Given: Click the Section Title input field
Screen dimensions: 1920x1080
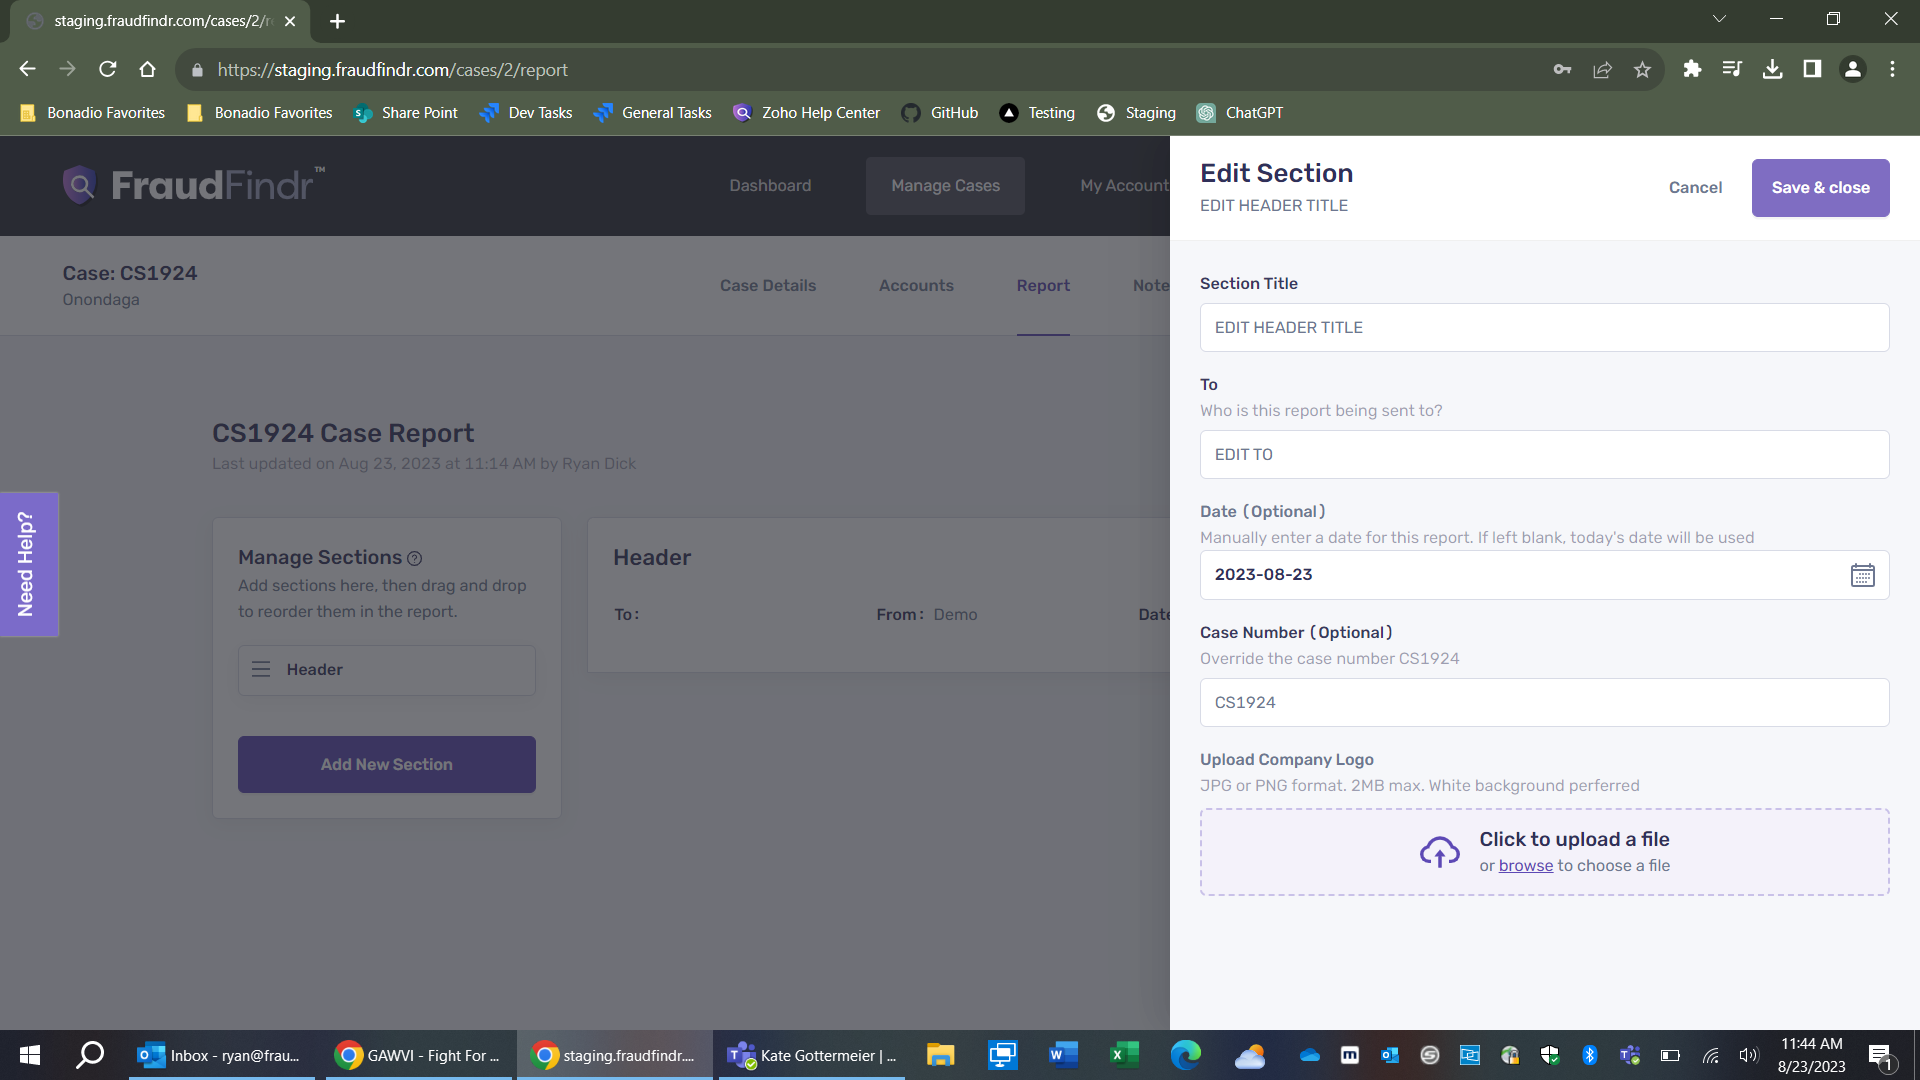Looking at the screenshot, I should click(x=1544, y=328).
